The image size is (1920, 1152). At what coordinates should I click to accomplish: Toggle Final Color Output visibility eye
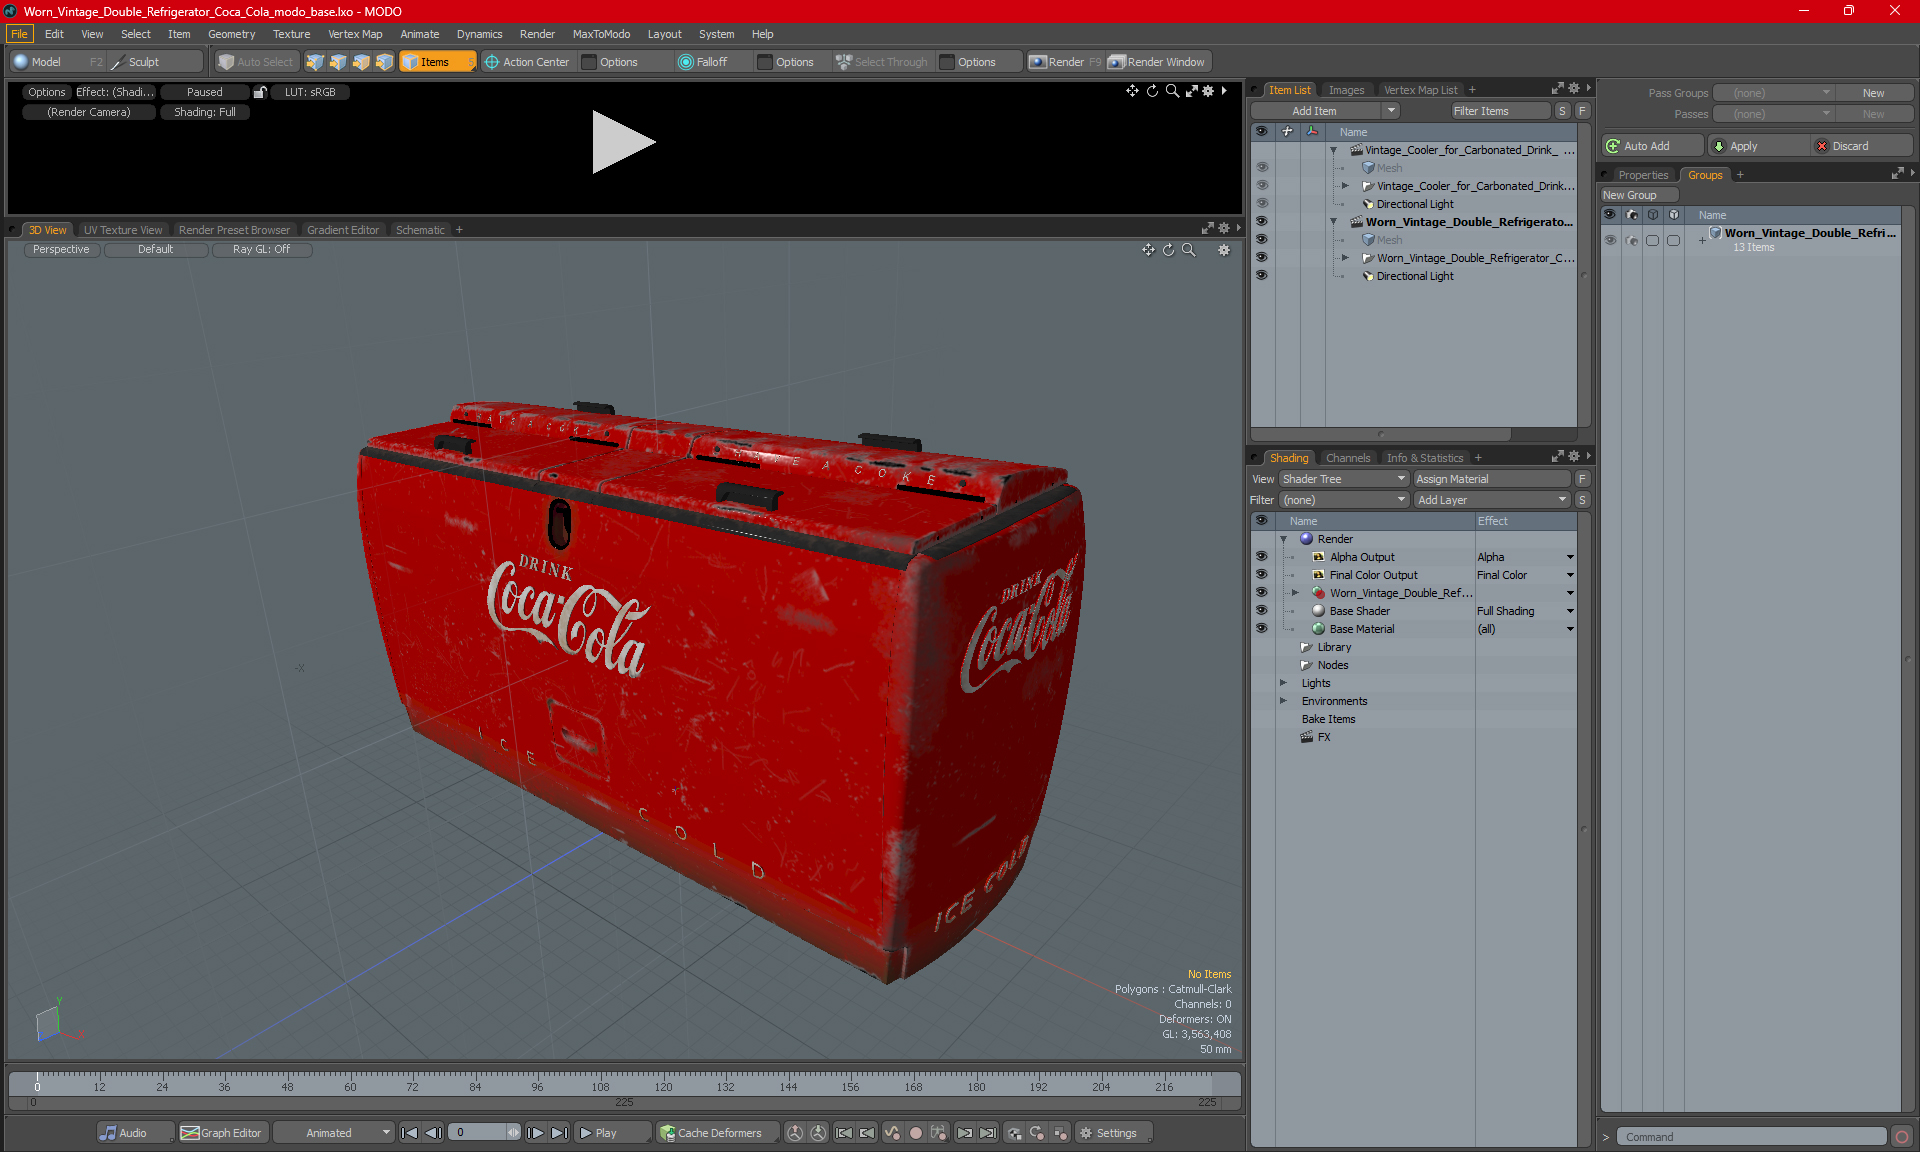click(1261, 575)
